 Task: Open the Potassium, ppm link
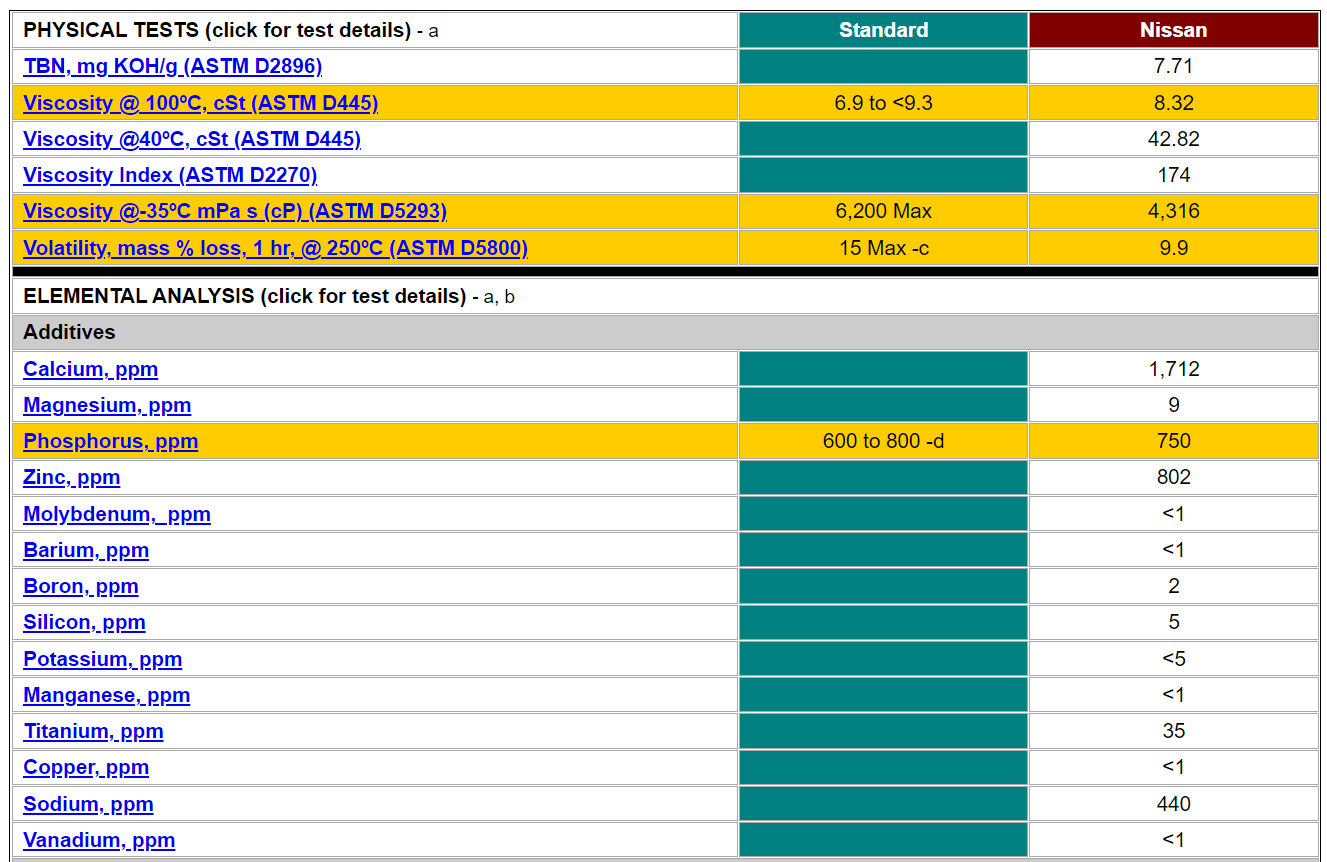coord(102,659)
